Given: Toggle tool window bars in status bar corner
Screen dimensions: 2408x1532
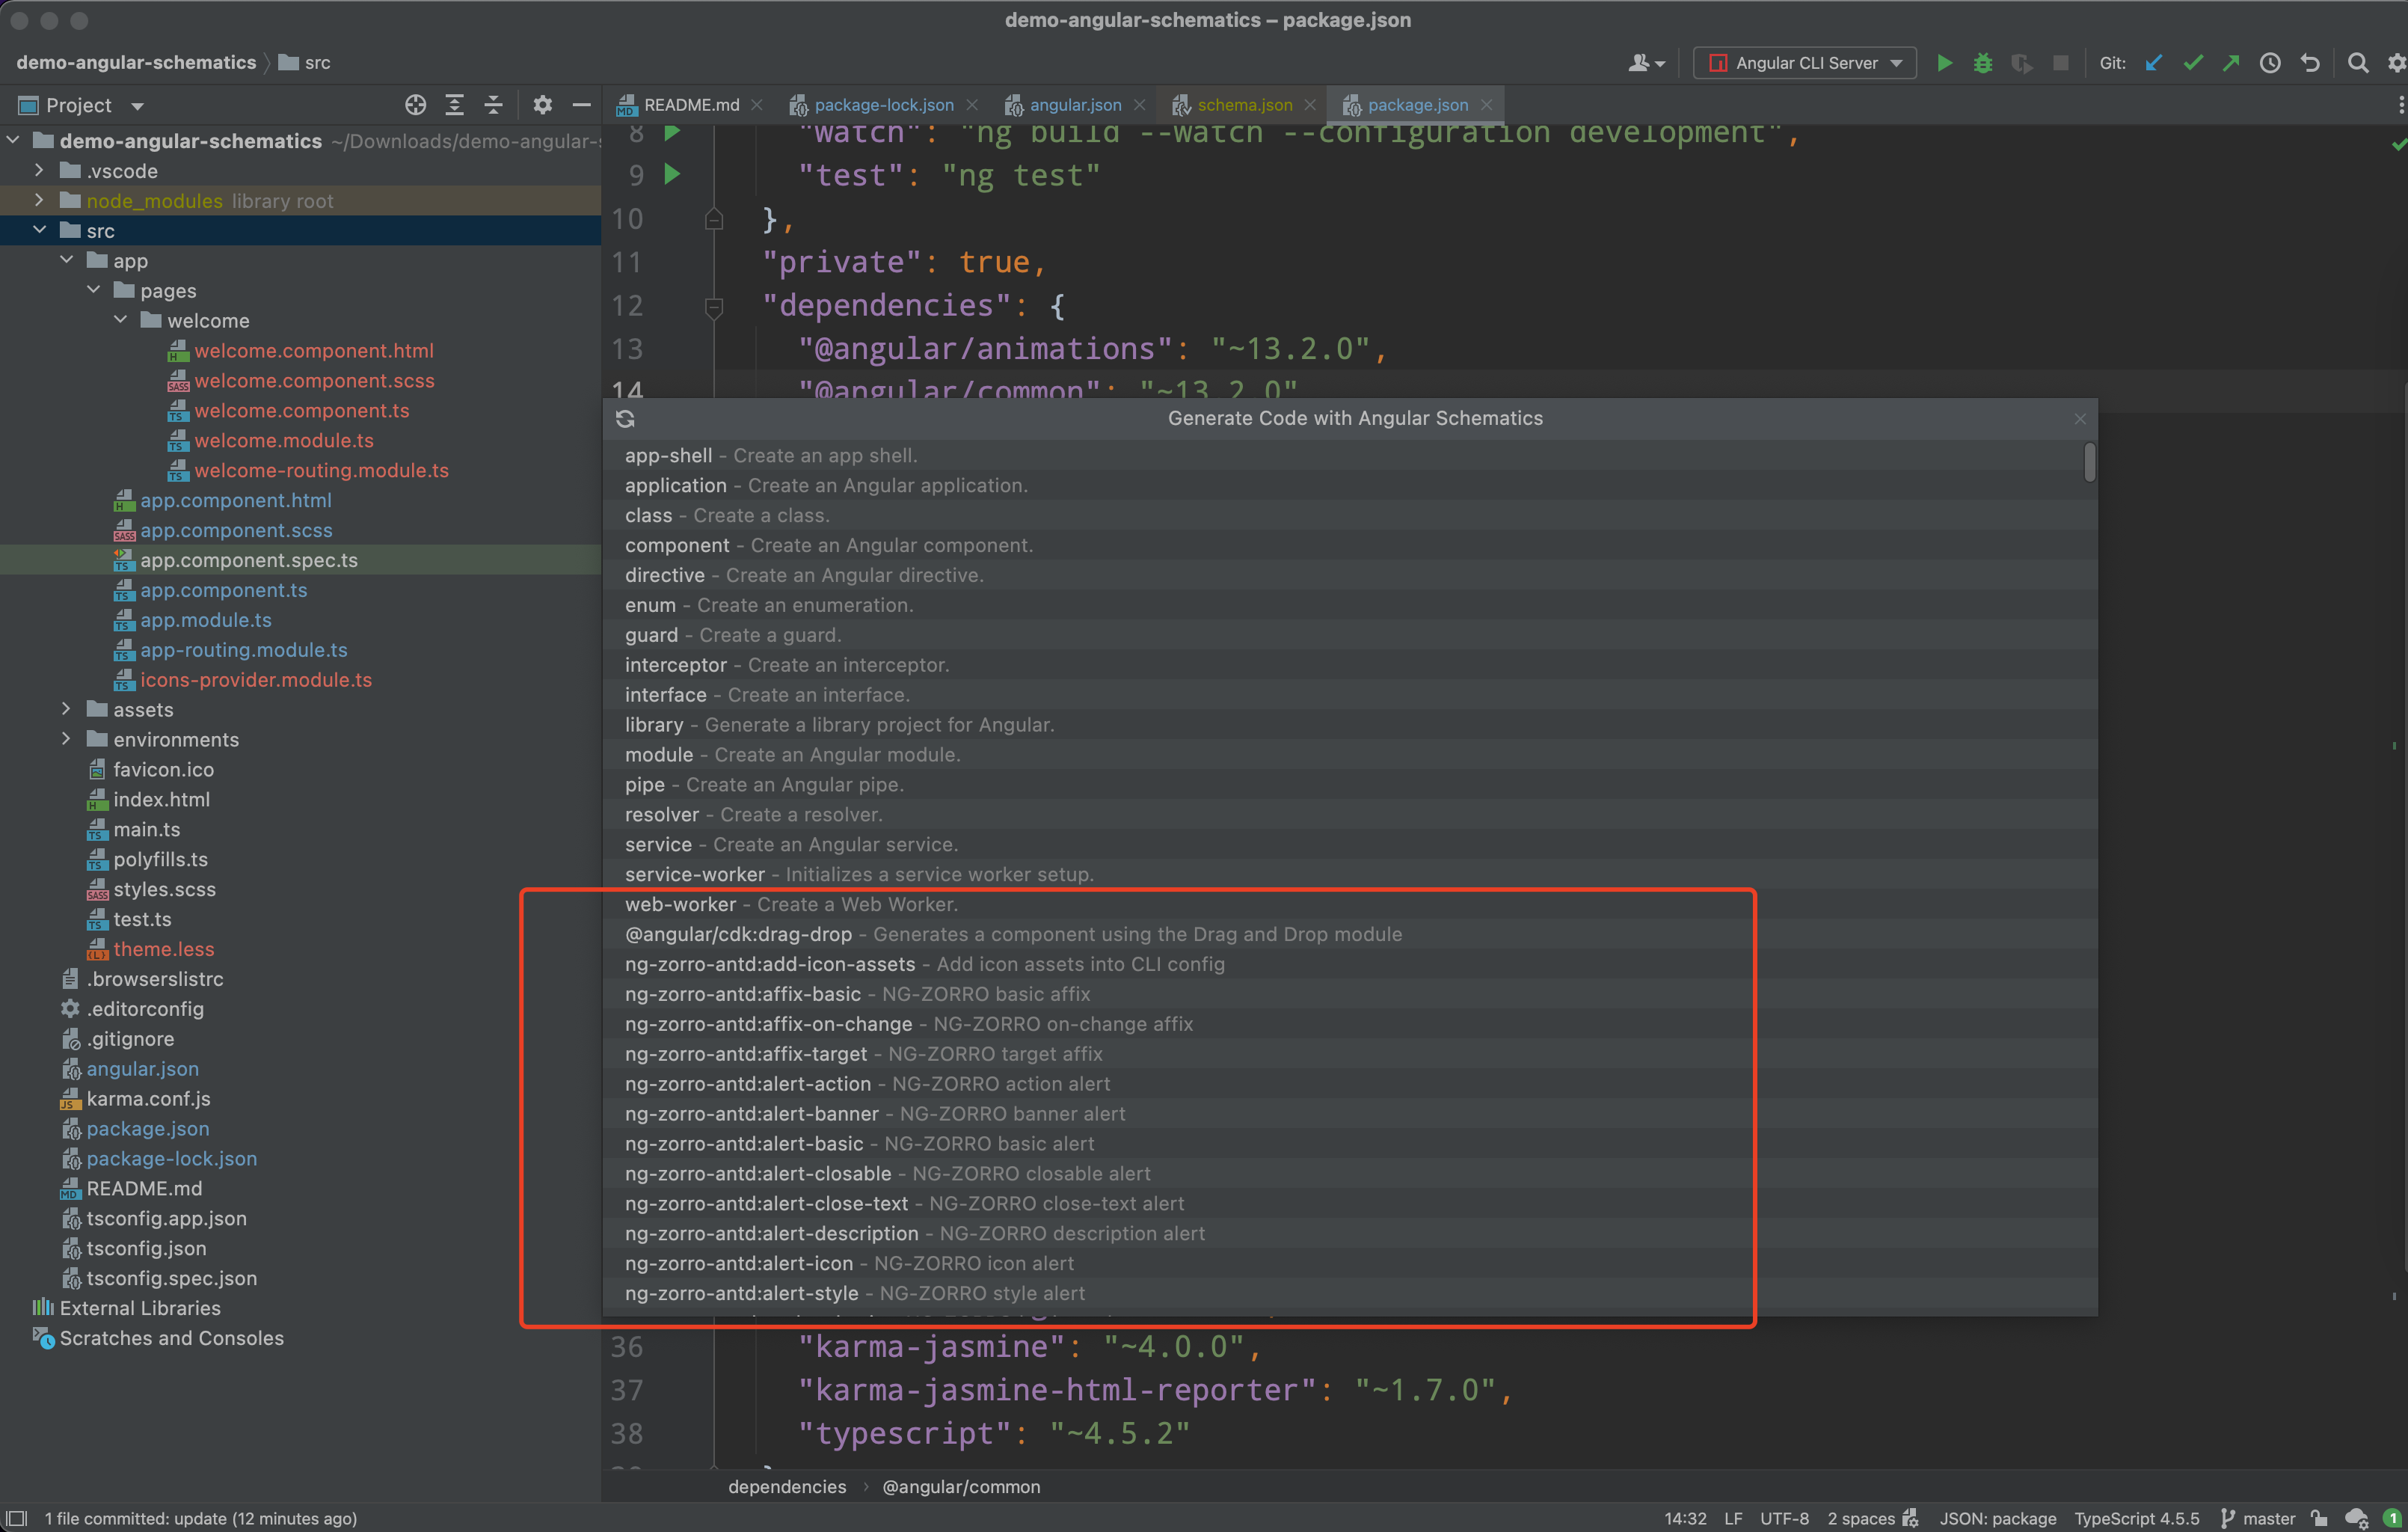Looking at the screenshot, I should (x=17, y=1518).
